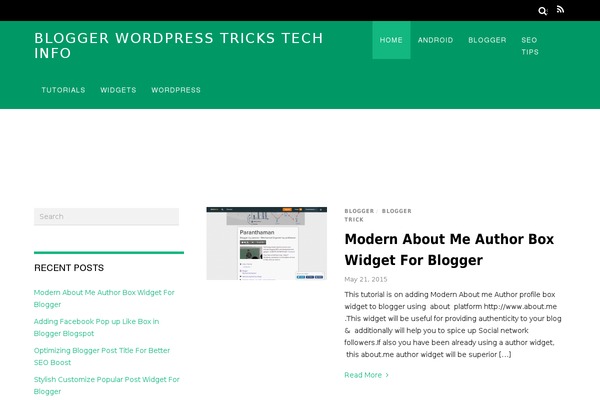Image resolution: width=600 pixels, height=400 pixels.
Task: Focus the sidebar Search field
Action: pos(106,217)
